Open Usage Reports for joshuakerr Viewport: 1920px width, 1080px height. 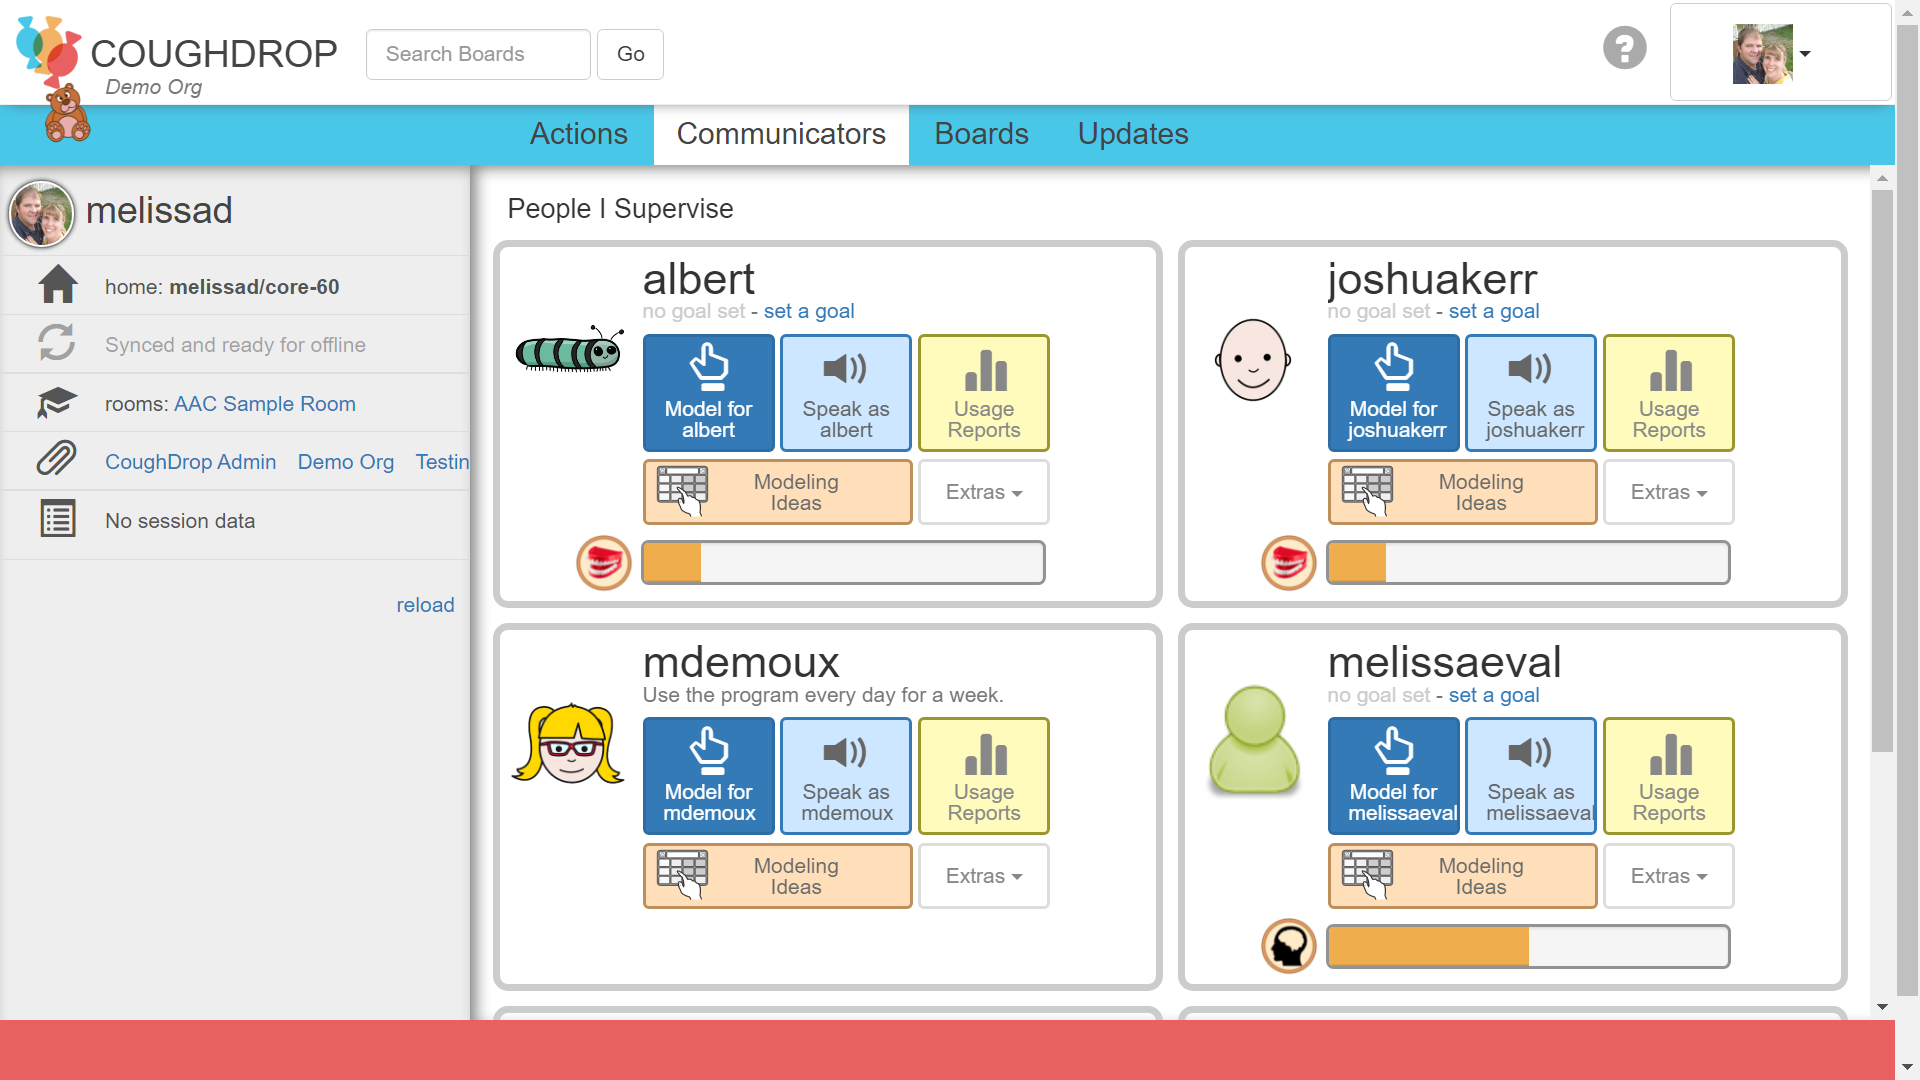coord(1669,393)
